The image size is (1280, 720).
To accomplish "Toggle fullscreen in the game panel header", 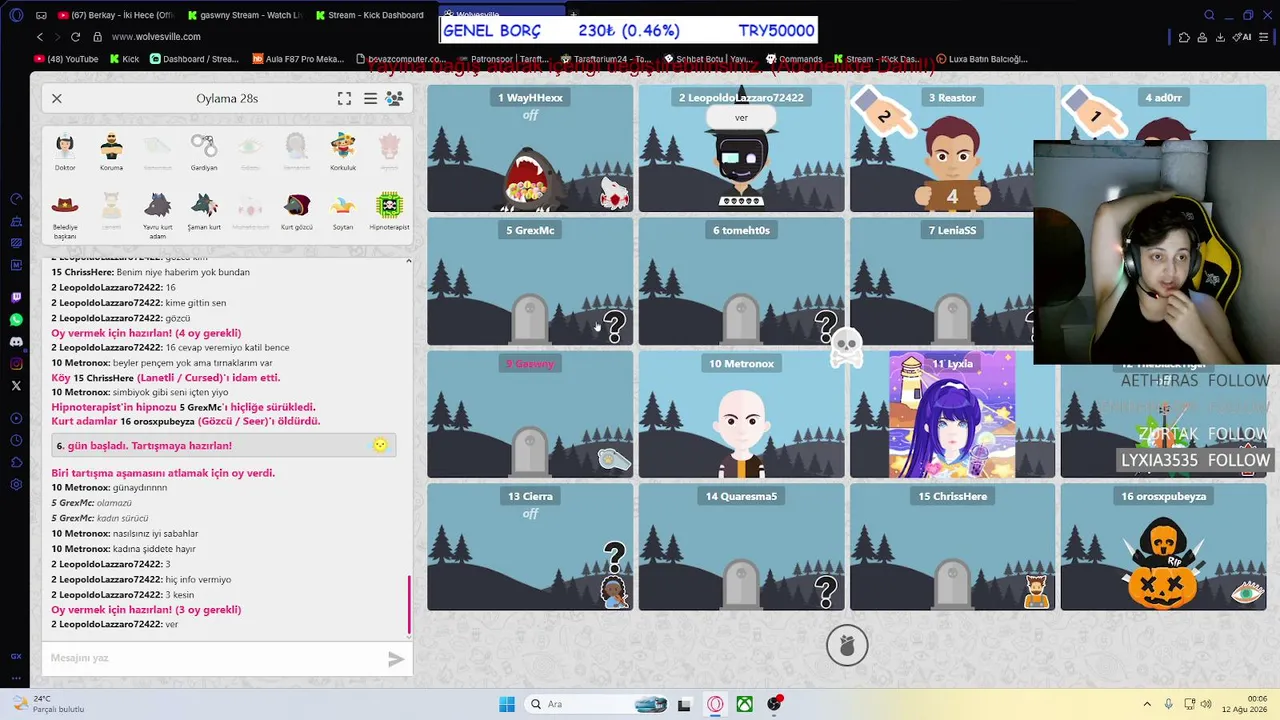I will [x=344, y=98].
